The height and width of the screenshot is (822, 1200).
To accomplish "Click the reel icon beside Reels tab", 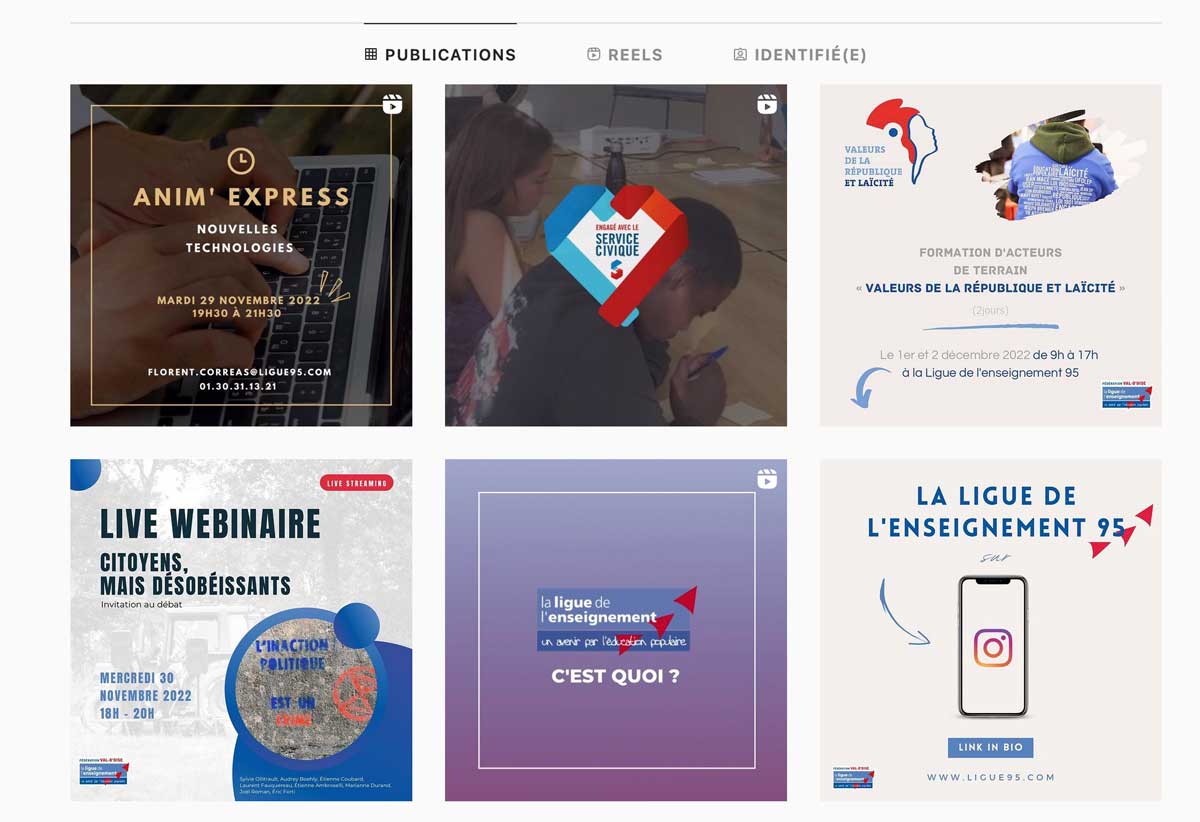I will click(594, 55).
